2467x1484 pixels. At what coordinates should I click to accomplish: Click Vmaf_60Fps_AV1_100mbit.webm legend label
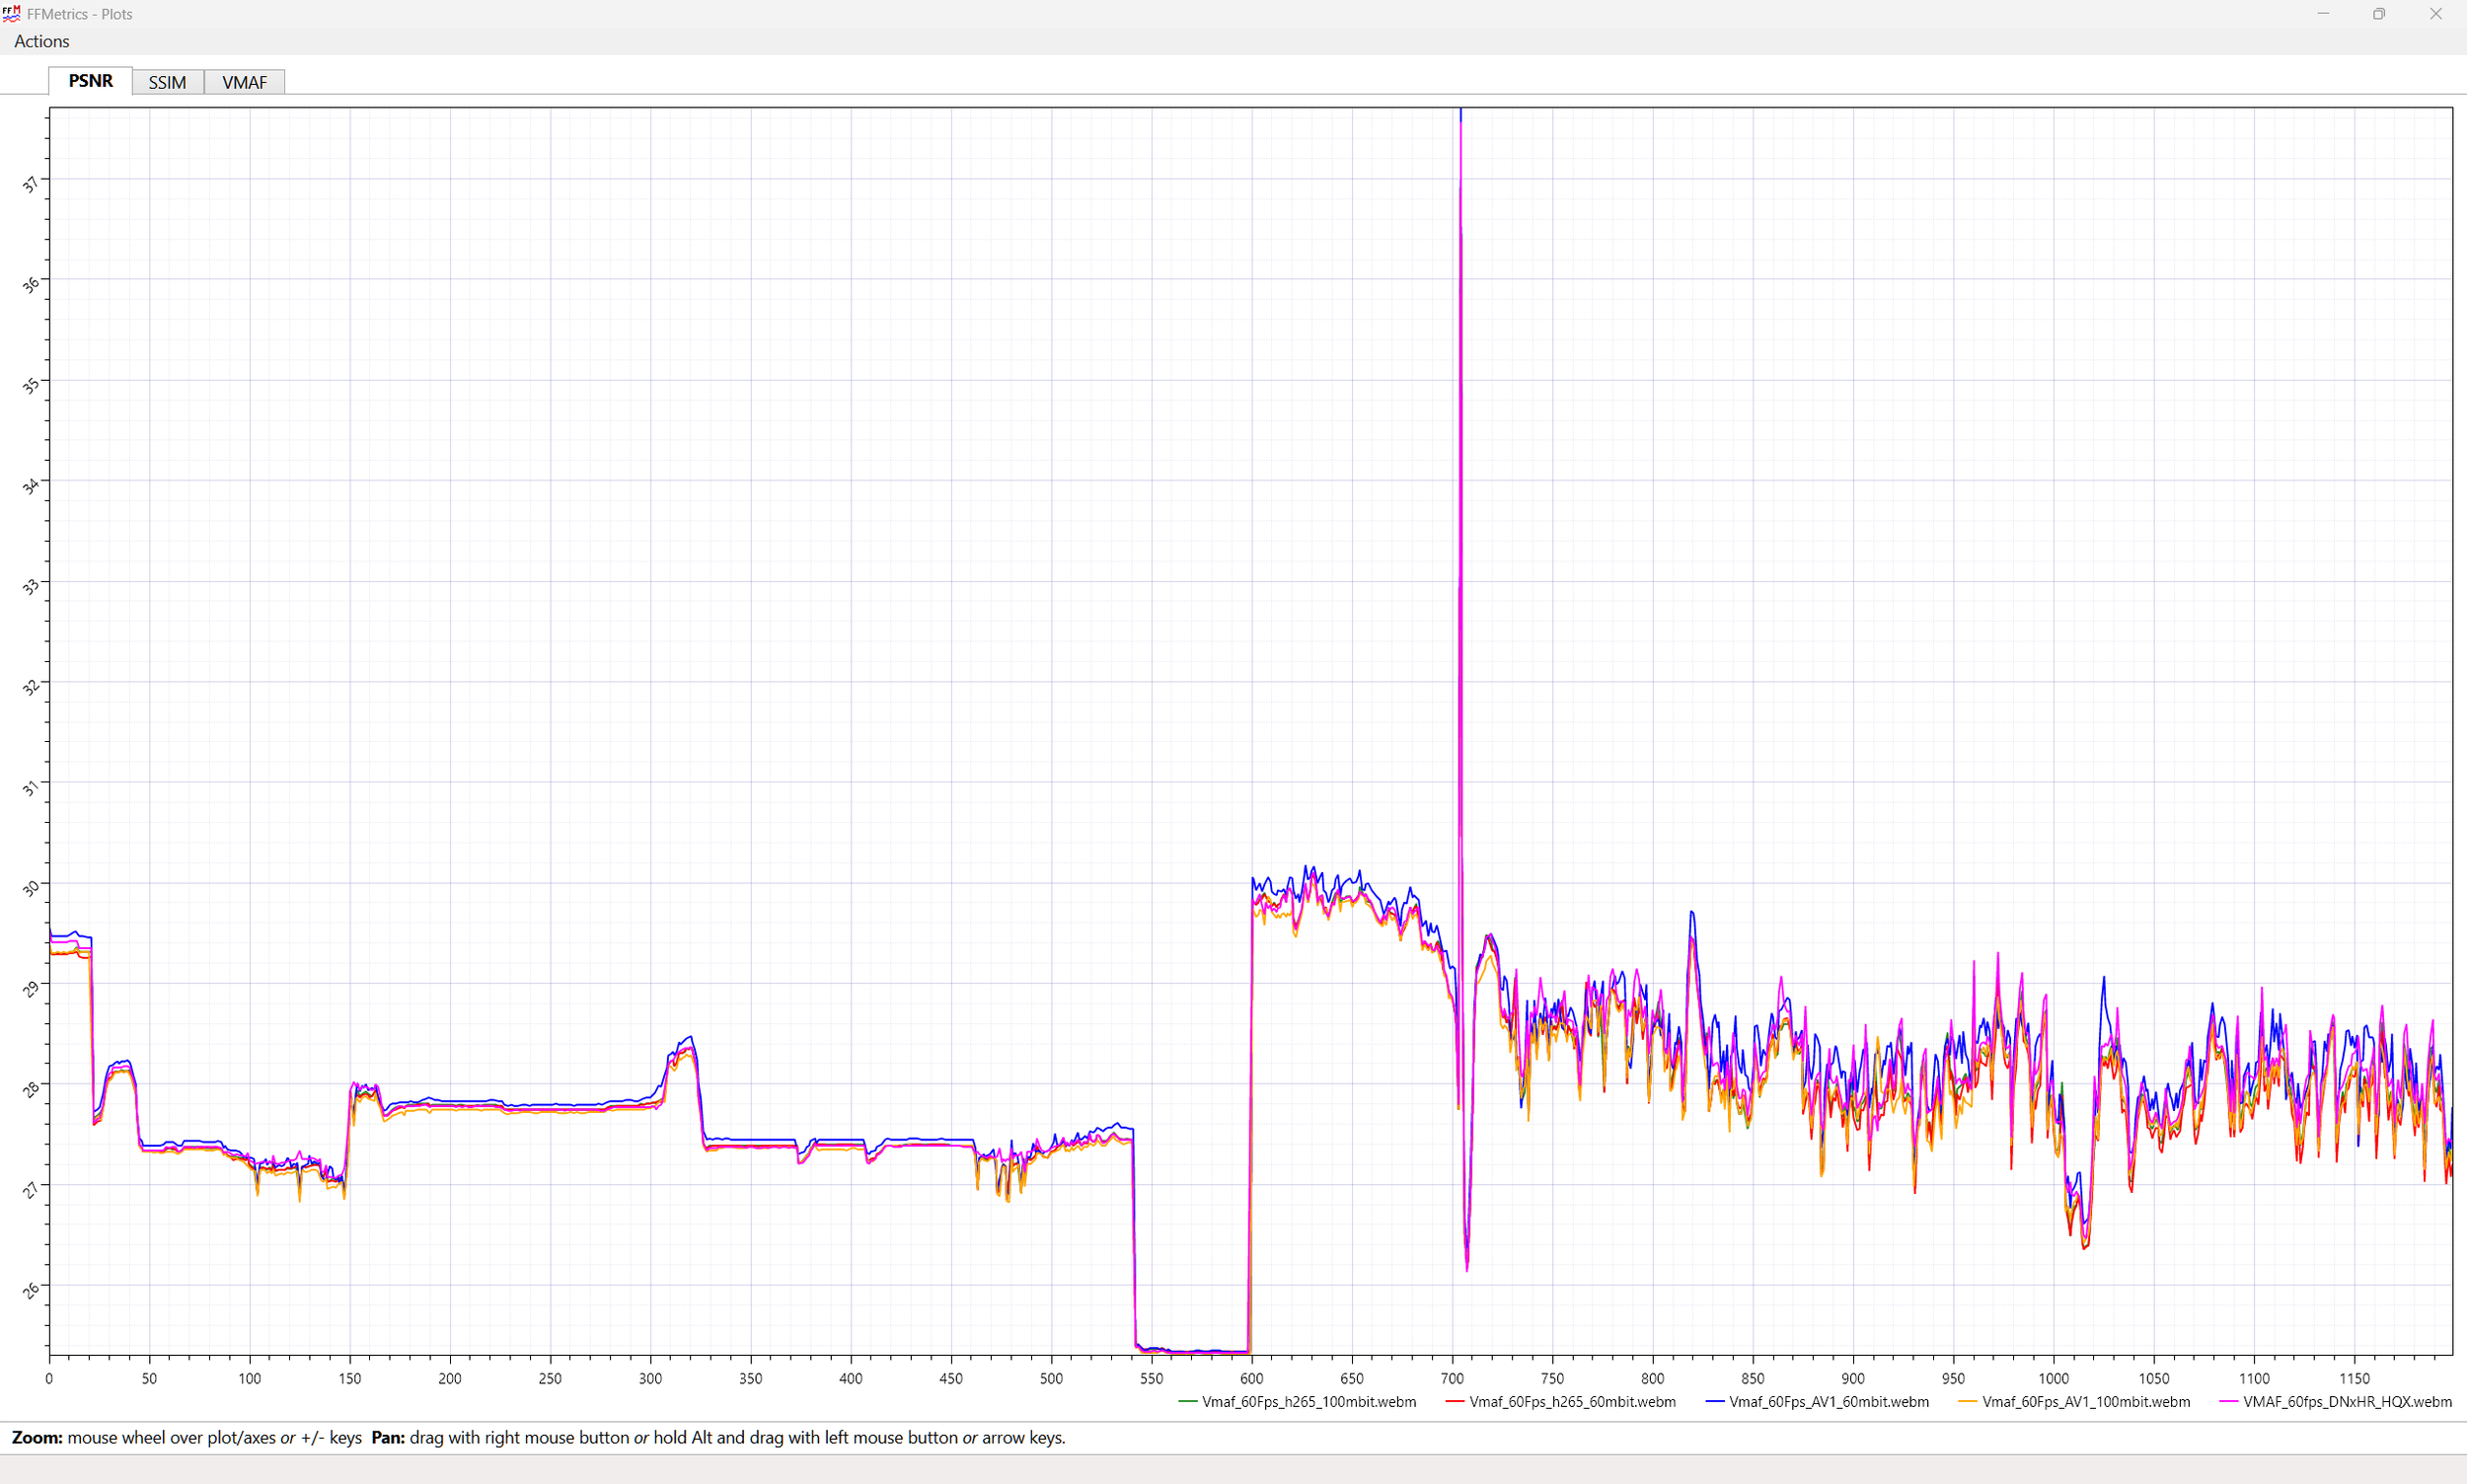click(x=2085, y=1402)
